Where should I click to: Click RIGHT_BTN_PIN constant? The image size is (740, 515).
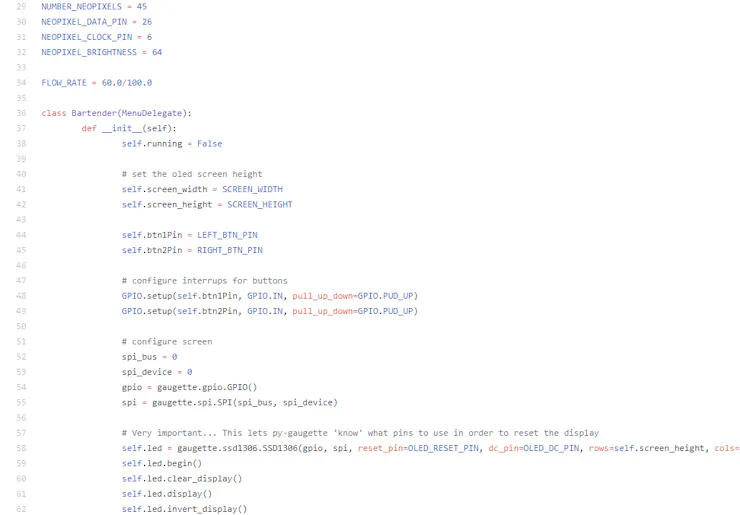coord(230,250)
